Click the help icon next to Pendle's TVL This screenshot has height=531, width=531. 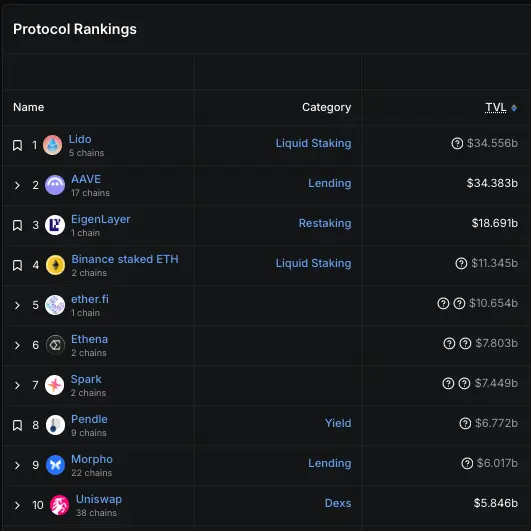point(465,423)
